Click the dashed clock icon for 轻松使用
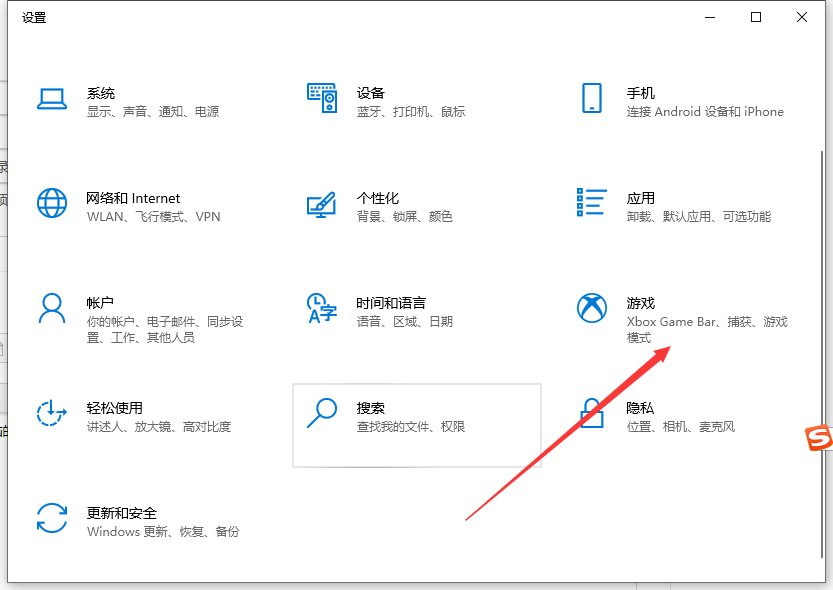833x590 pixels. pos(52,412)
